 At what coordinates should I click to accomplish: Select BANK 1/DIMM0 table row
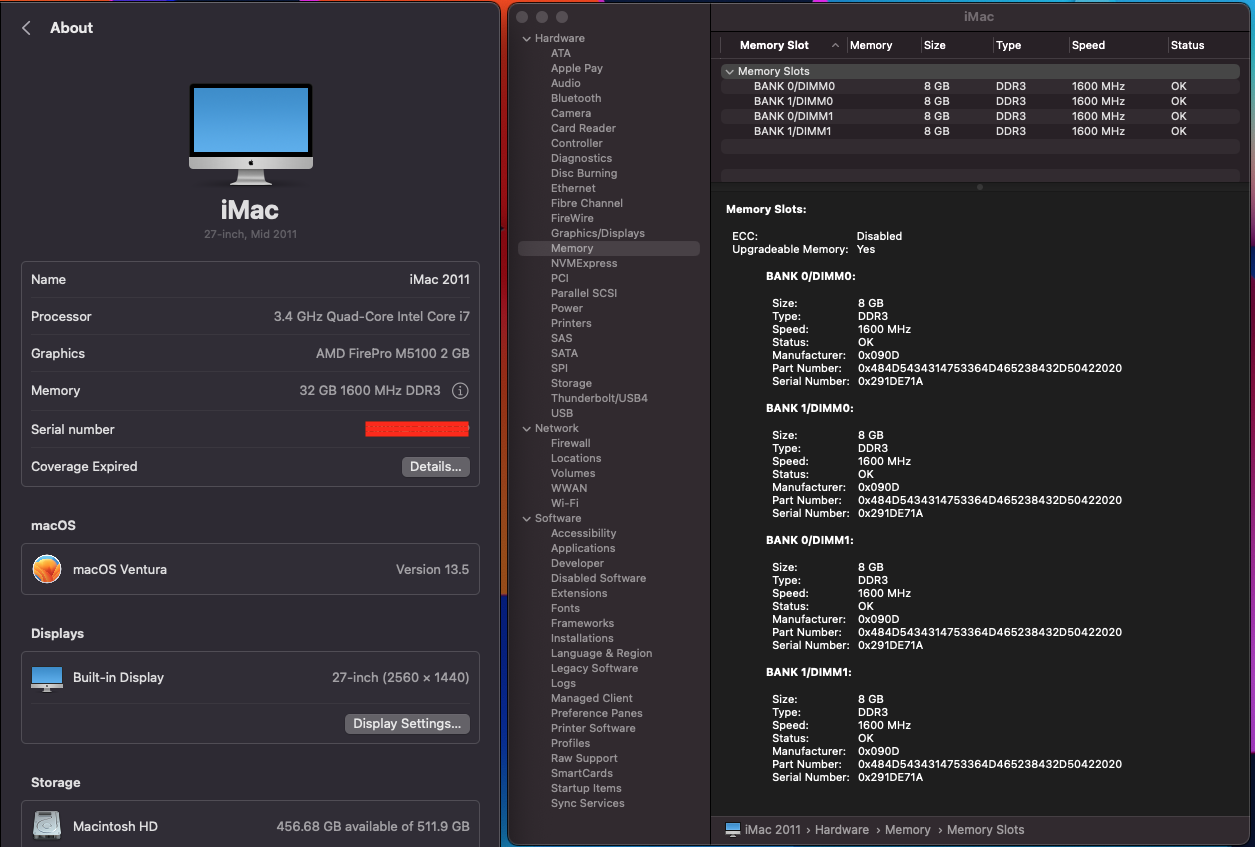coord(980,102)
